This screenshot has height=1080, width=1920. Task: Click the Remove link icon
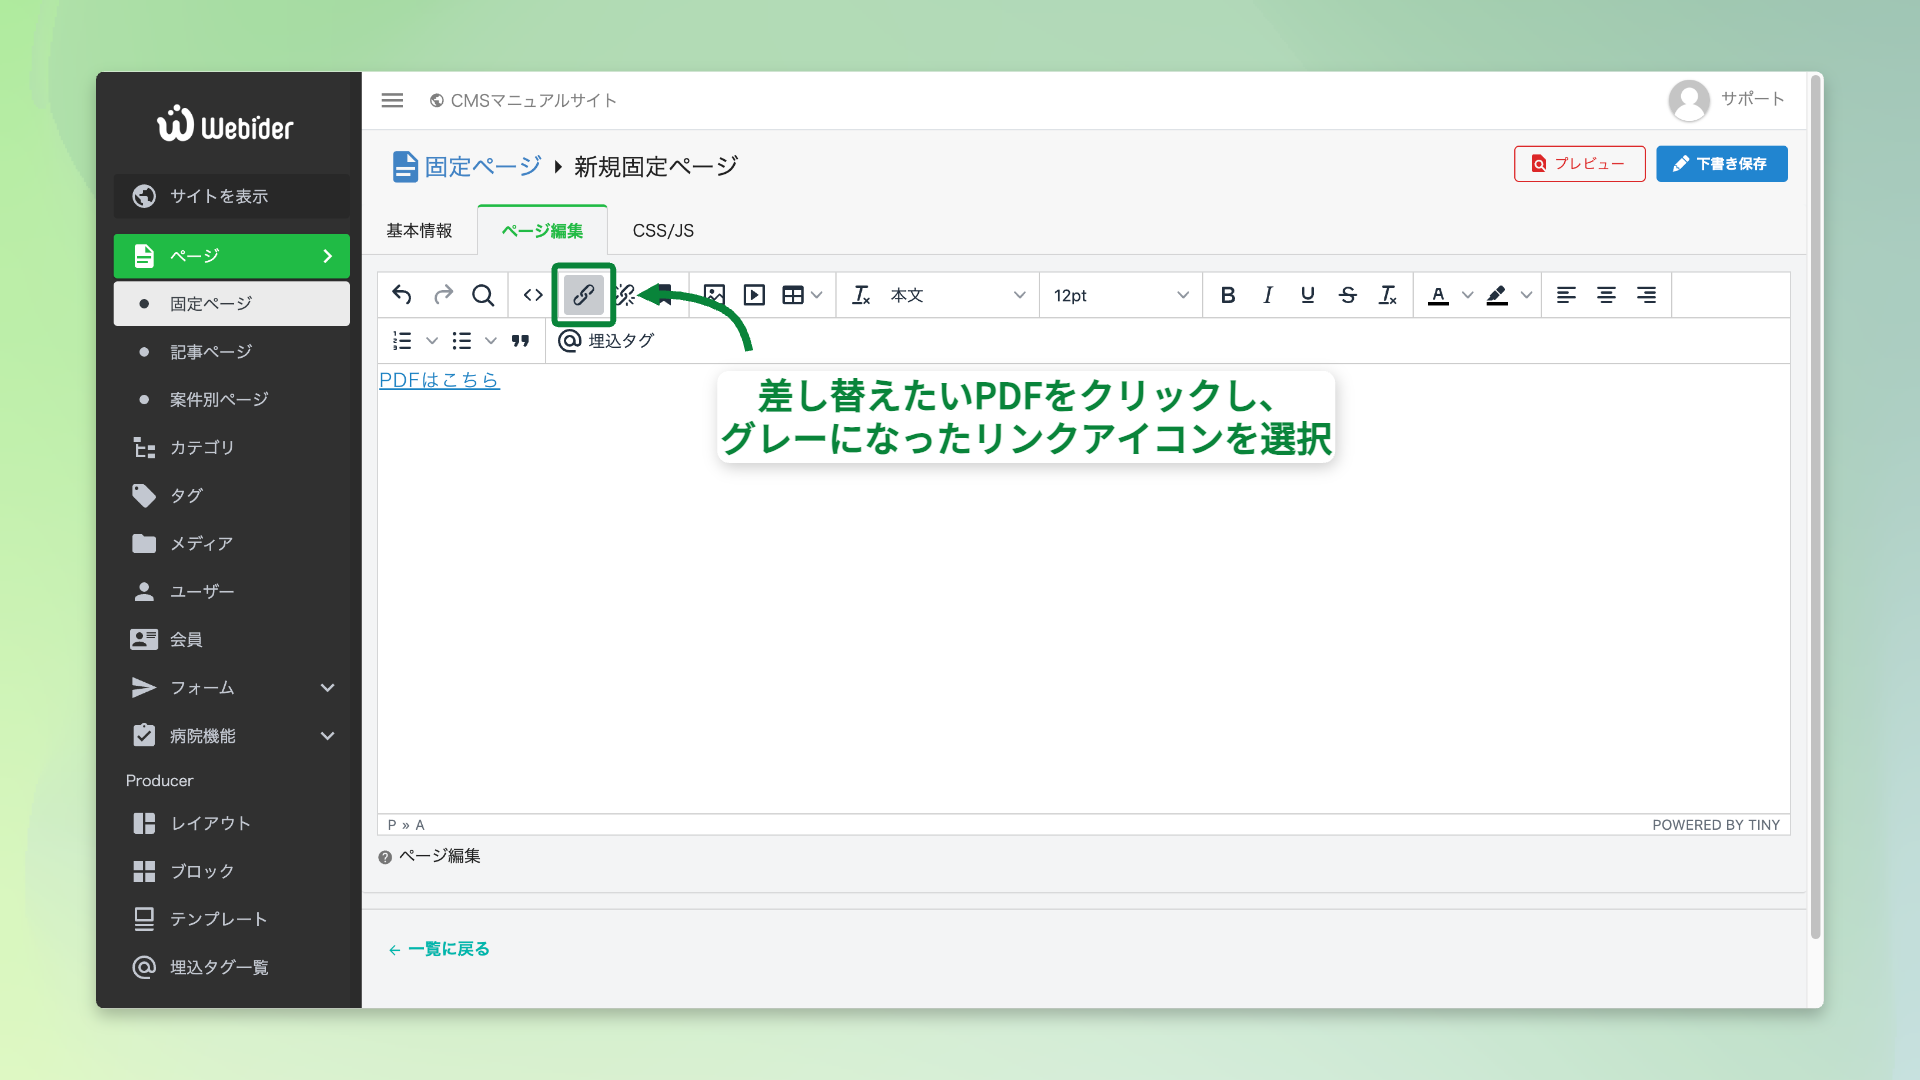(623, 295)
